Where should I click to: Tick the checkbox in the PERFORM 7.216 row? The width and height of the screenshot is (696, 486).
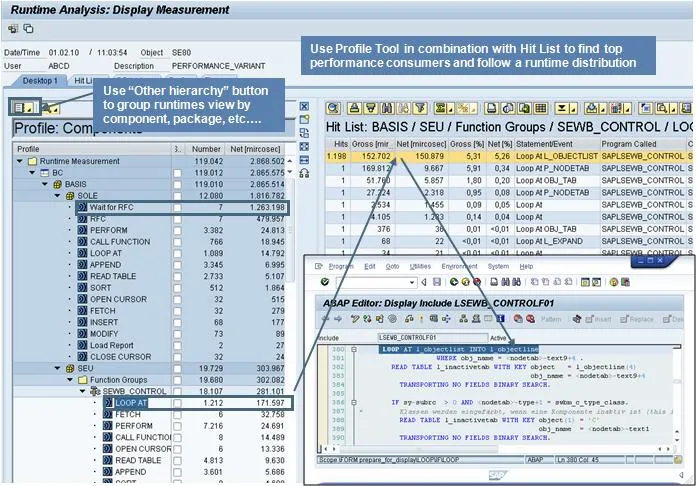(x=177, y=426)
